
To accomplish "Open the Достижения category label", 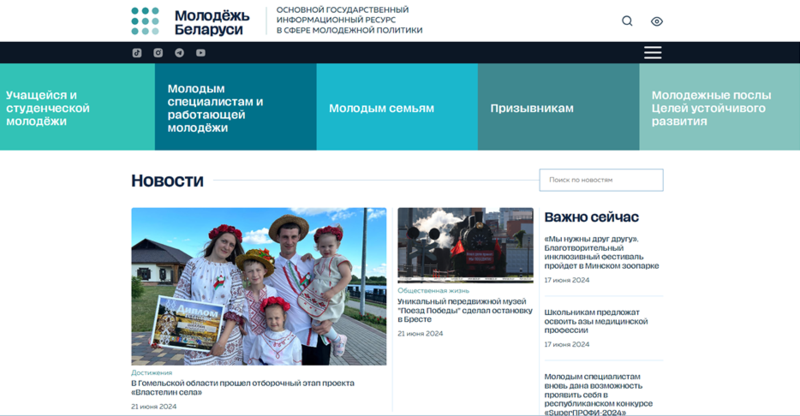I will click(x=152, y=373).
